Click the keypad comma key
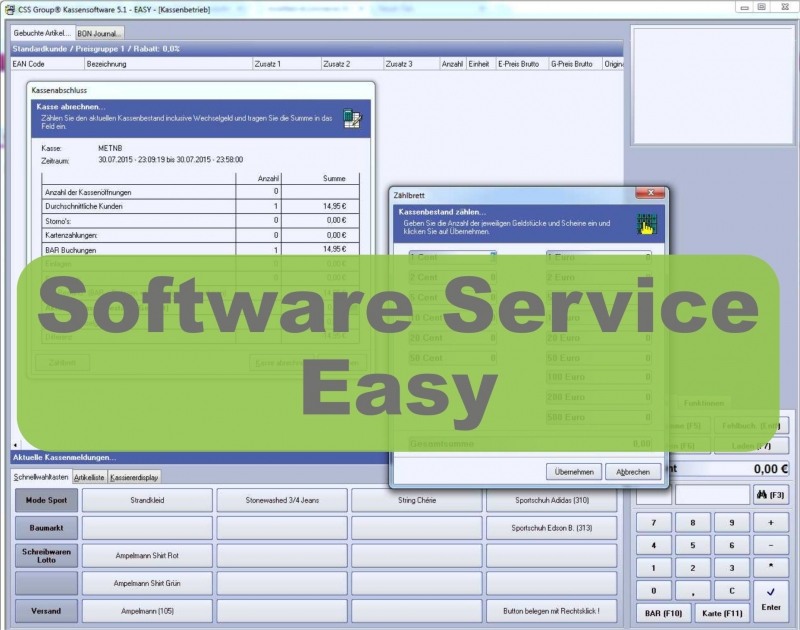 (x=692, y=591)
